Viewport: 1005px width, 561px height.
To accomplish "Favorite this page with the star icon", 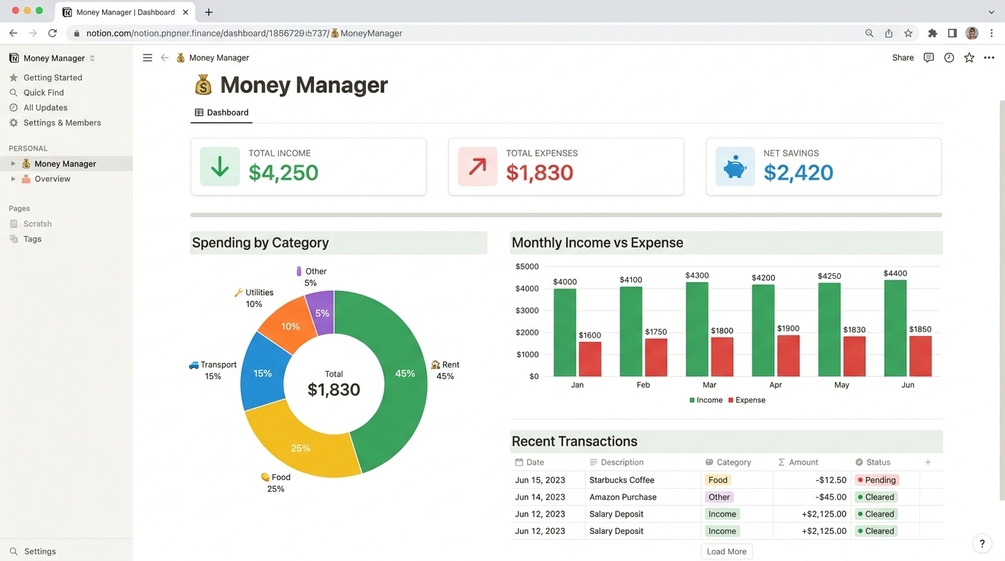I will click(969, 58).
